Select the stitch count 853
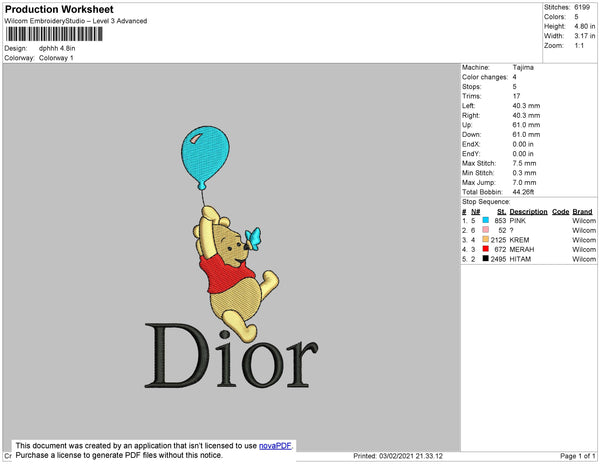Screen dimensions: 600x464 tap(500, 221)
